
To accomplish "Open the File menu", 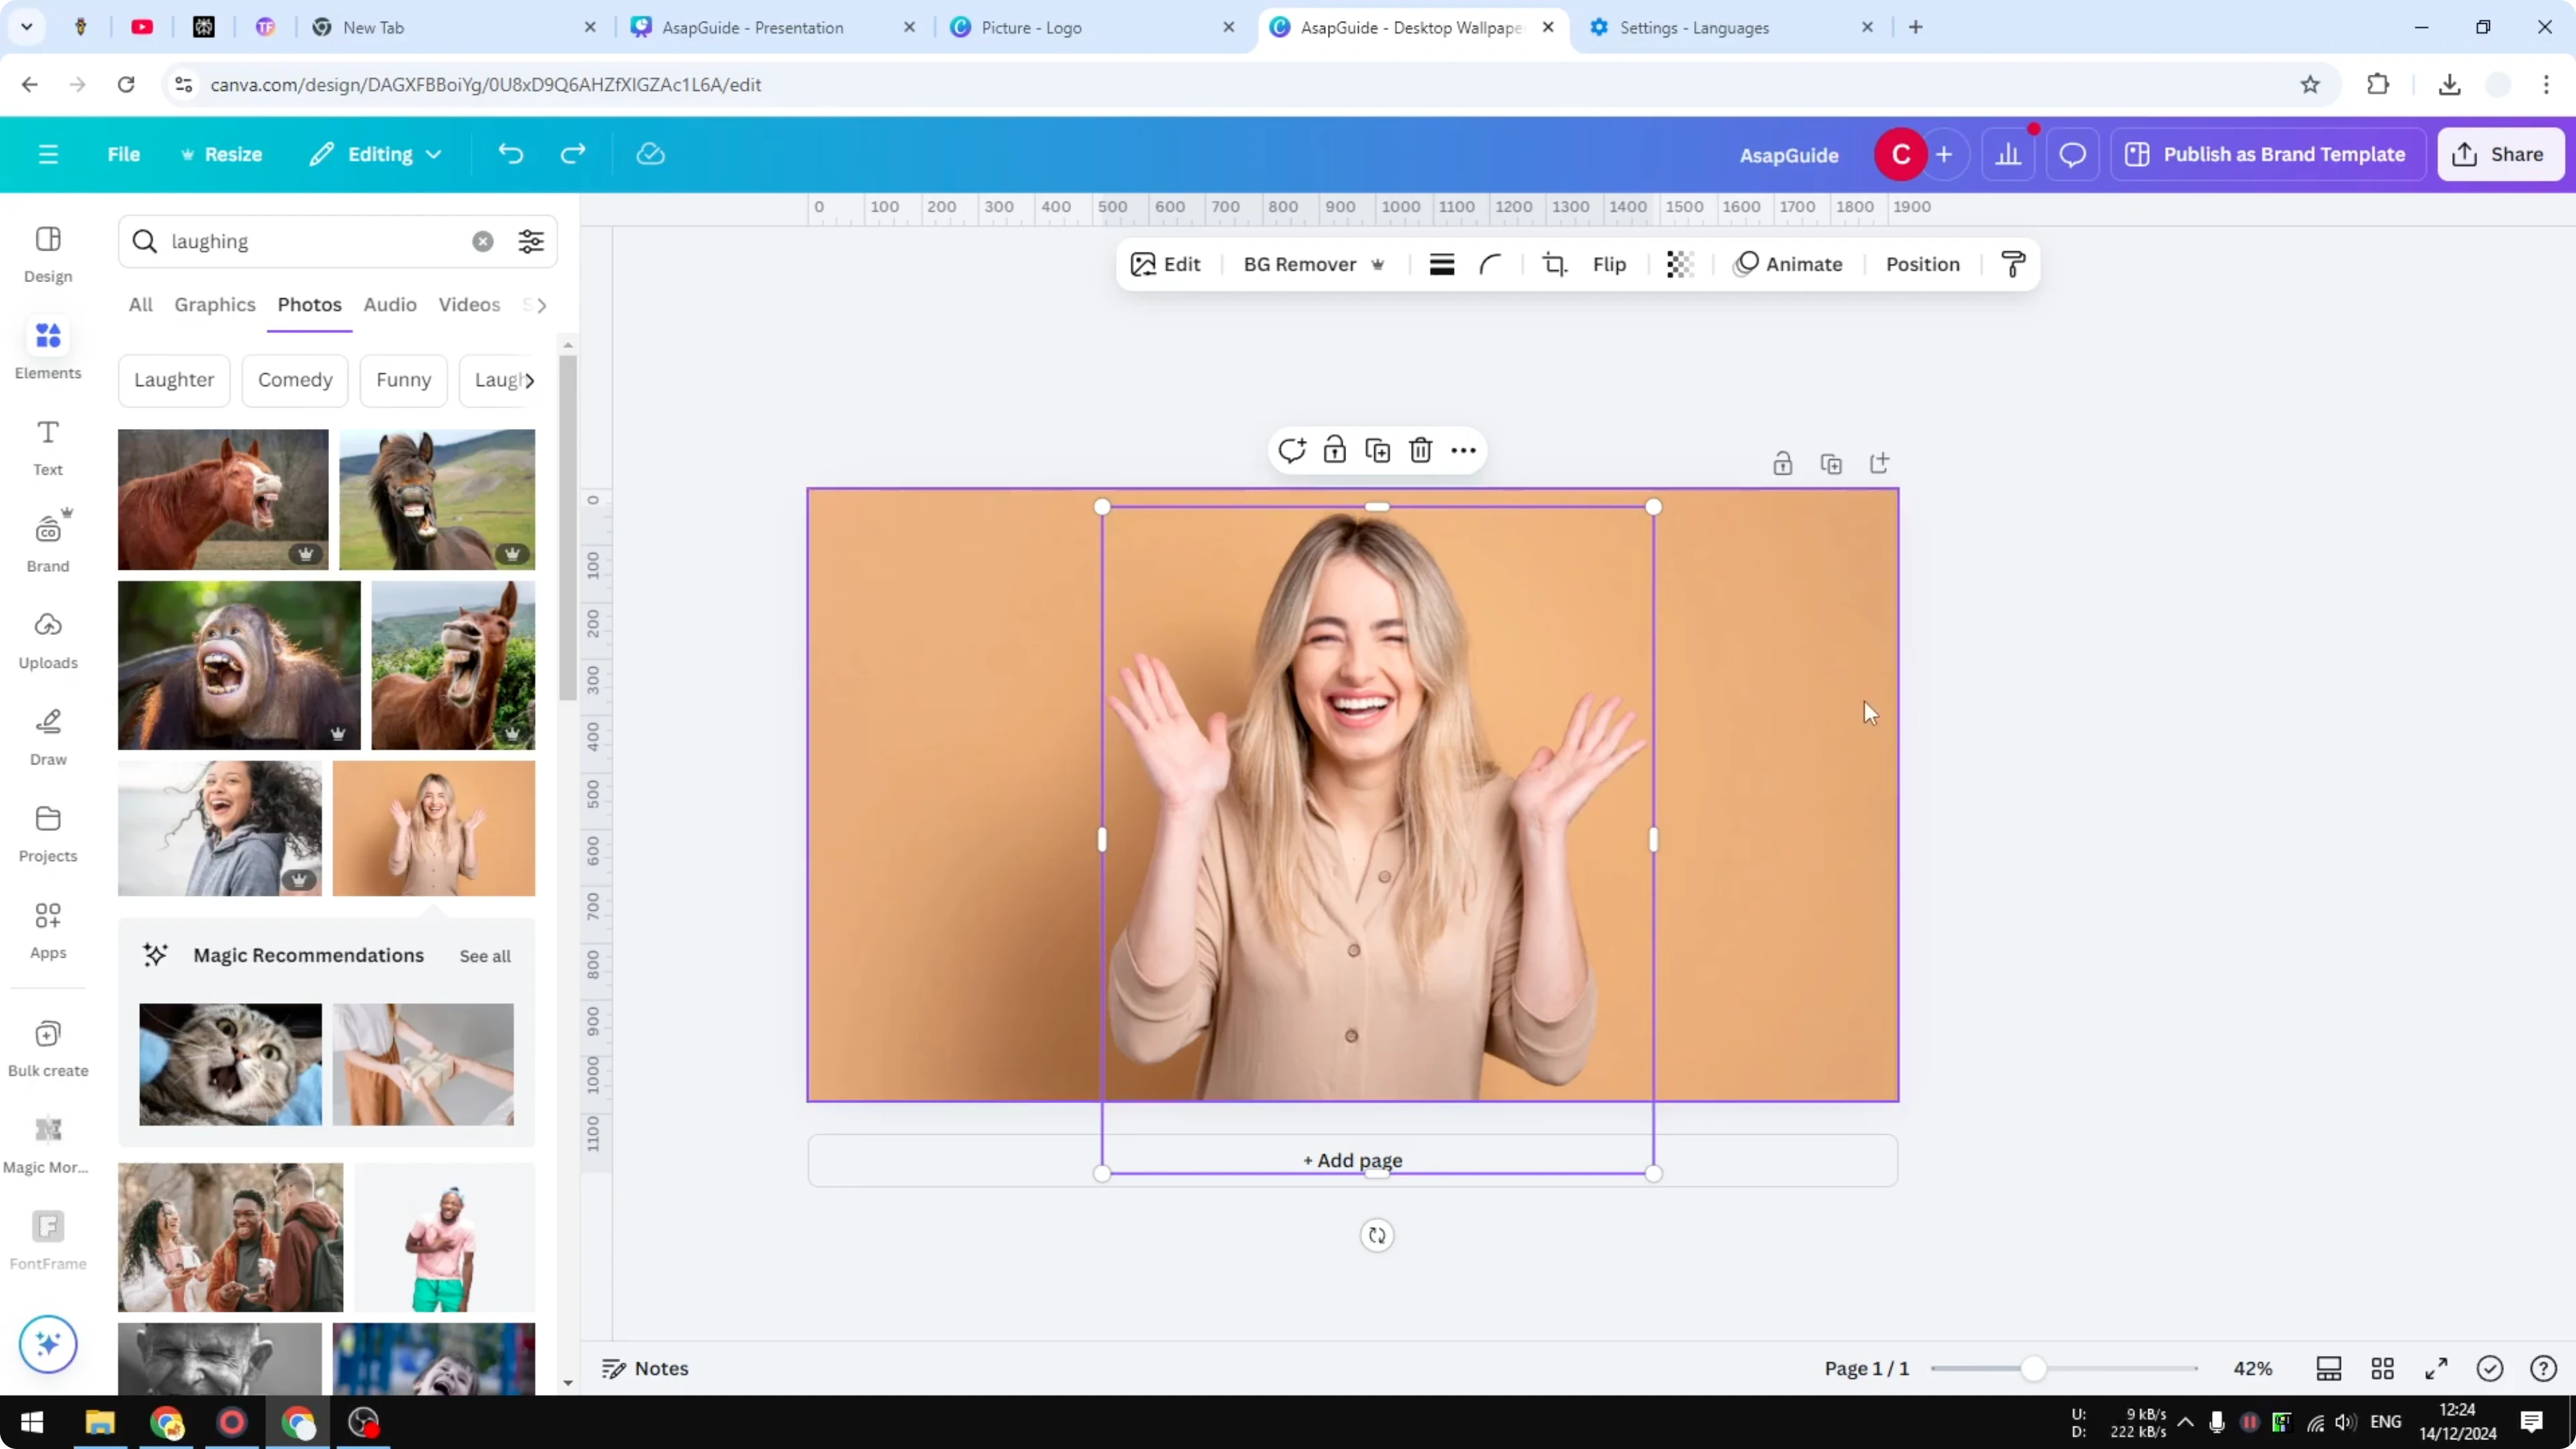I will [x=124, y=153].
